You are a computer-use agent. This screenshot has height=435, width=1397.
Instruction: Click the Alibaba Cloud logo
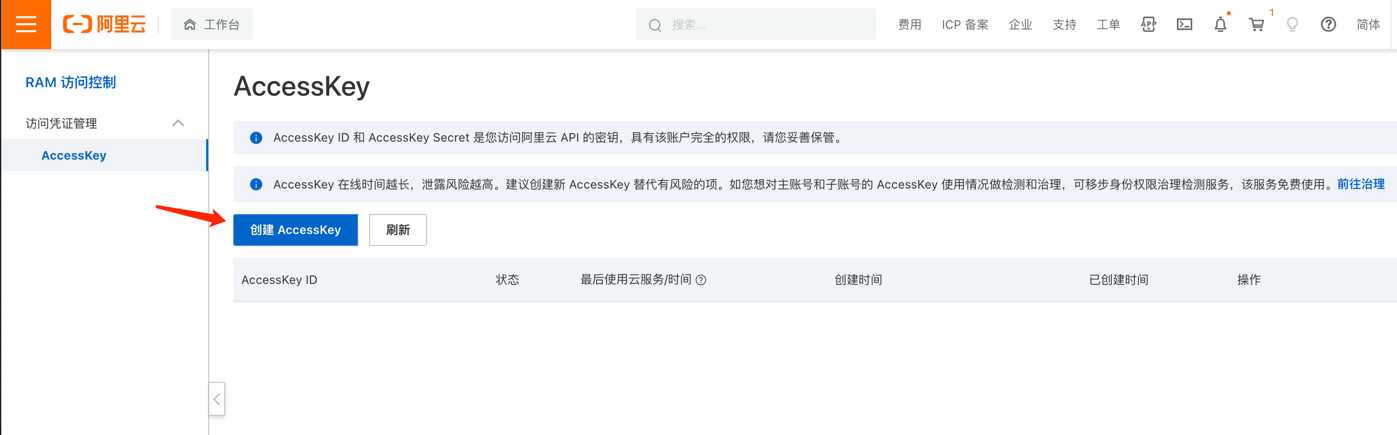[x=104, y=25]
